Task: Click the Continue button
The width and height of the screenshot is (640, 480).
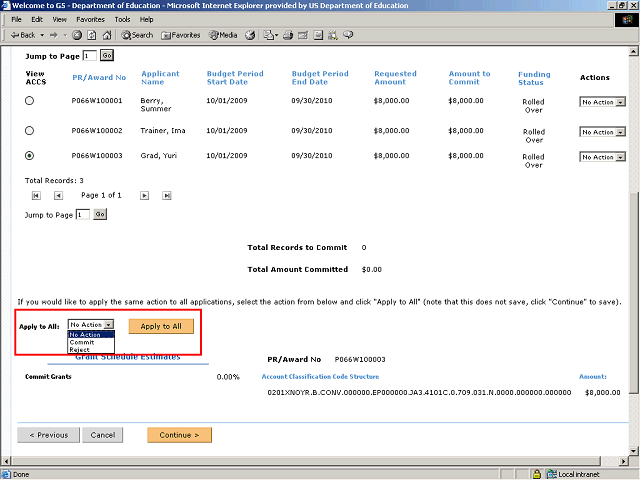Action: pos(179,435)
